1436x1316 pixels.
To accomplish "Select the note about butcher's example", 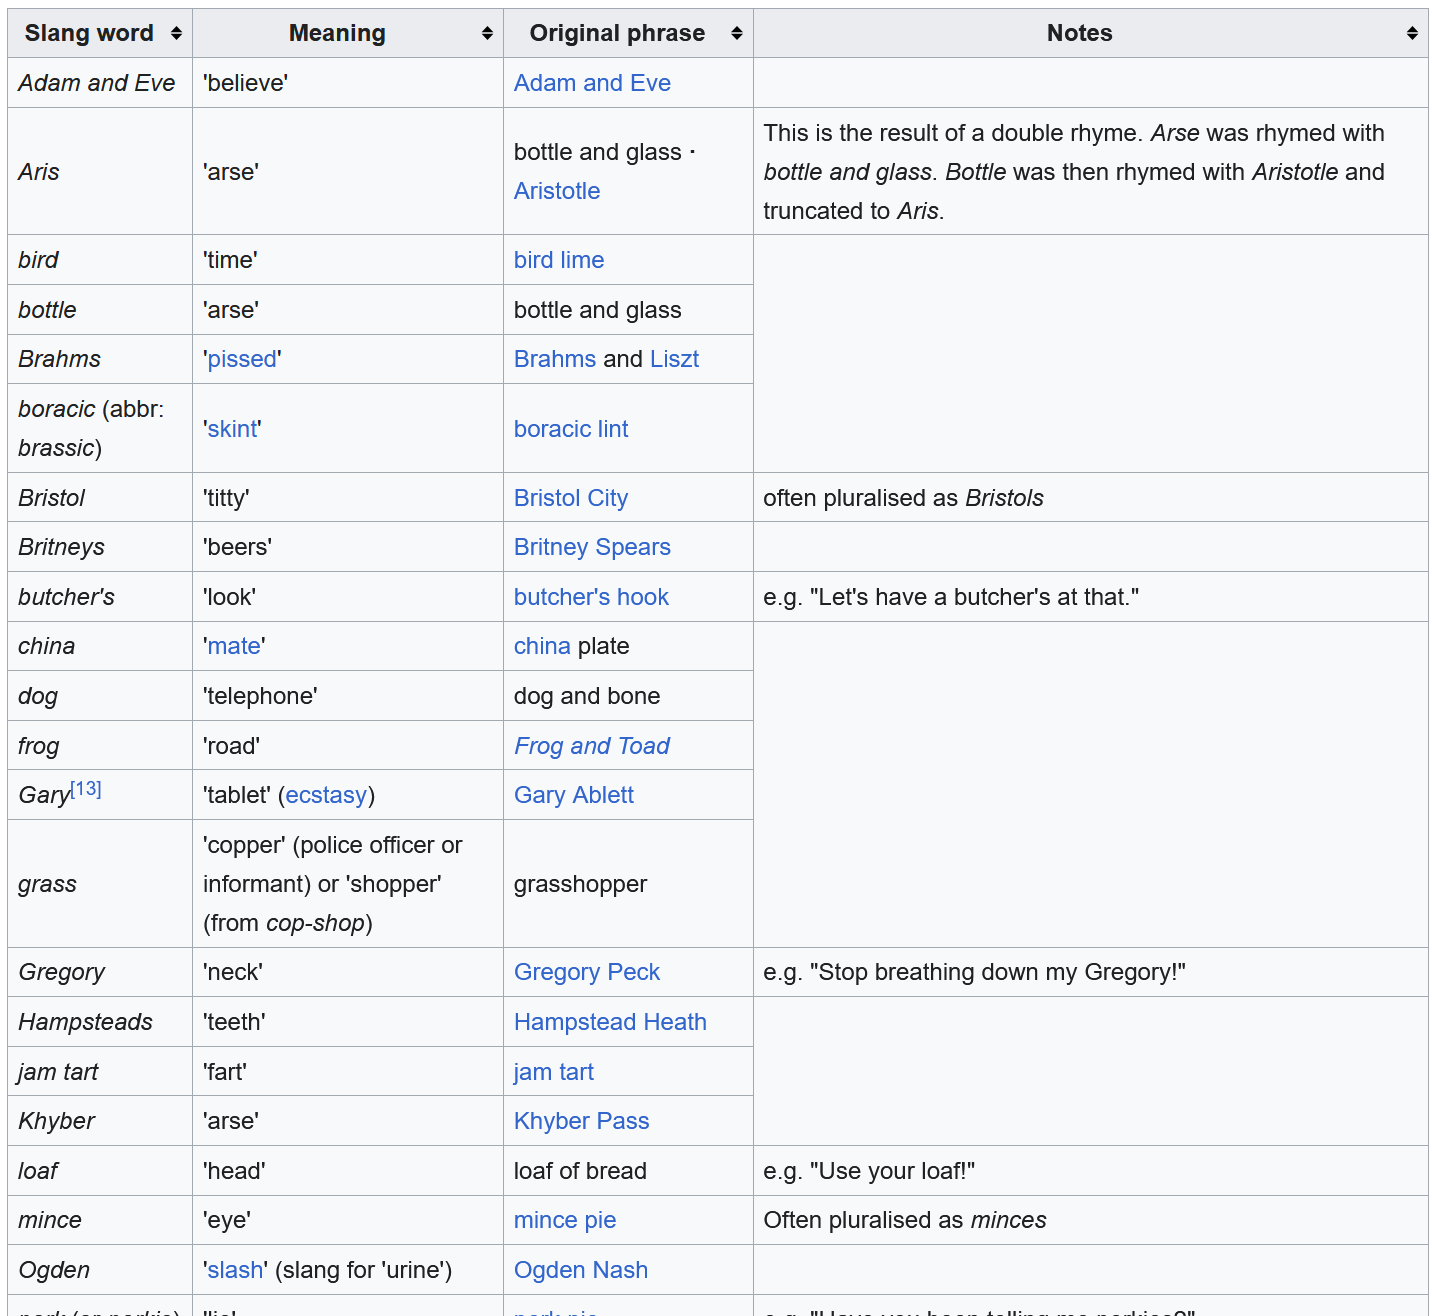I will coord(951,597).
